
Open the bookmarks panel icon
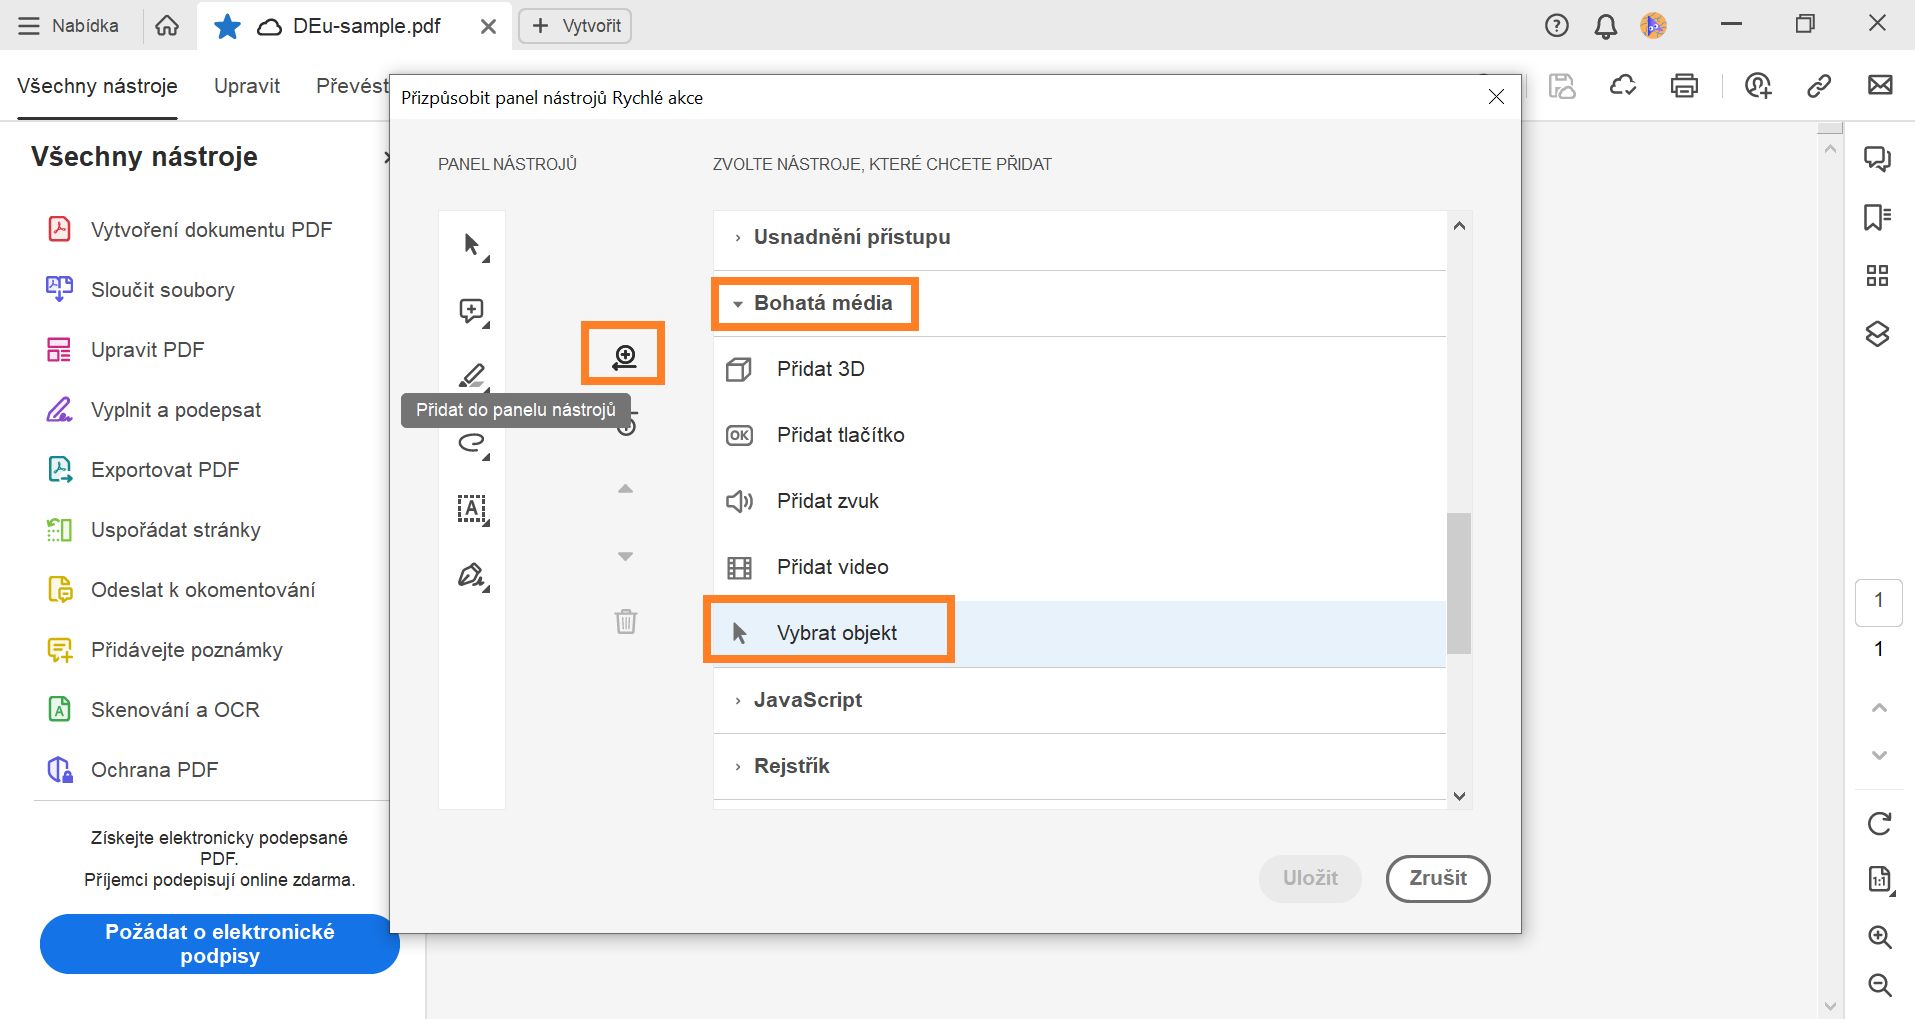[1877, 217]
